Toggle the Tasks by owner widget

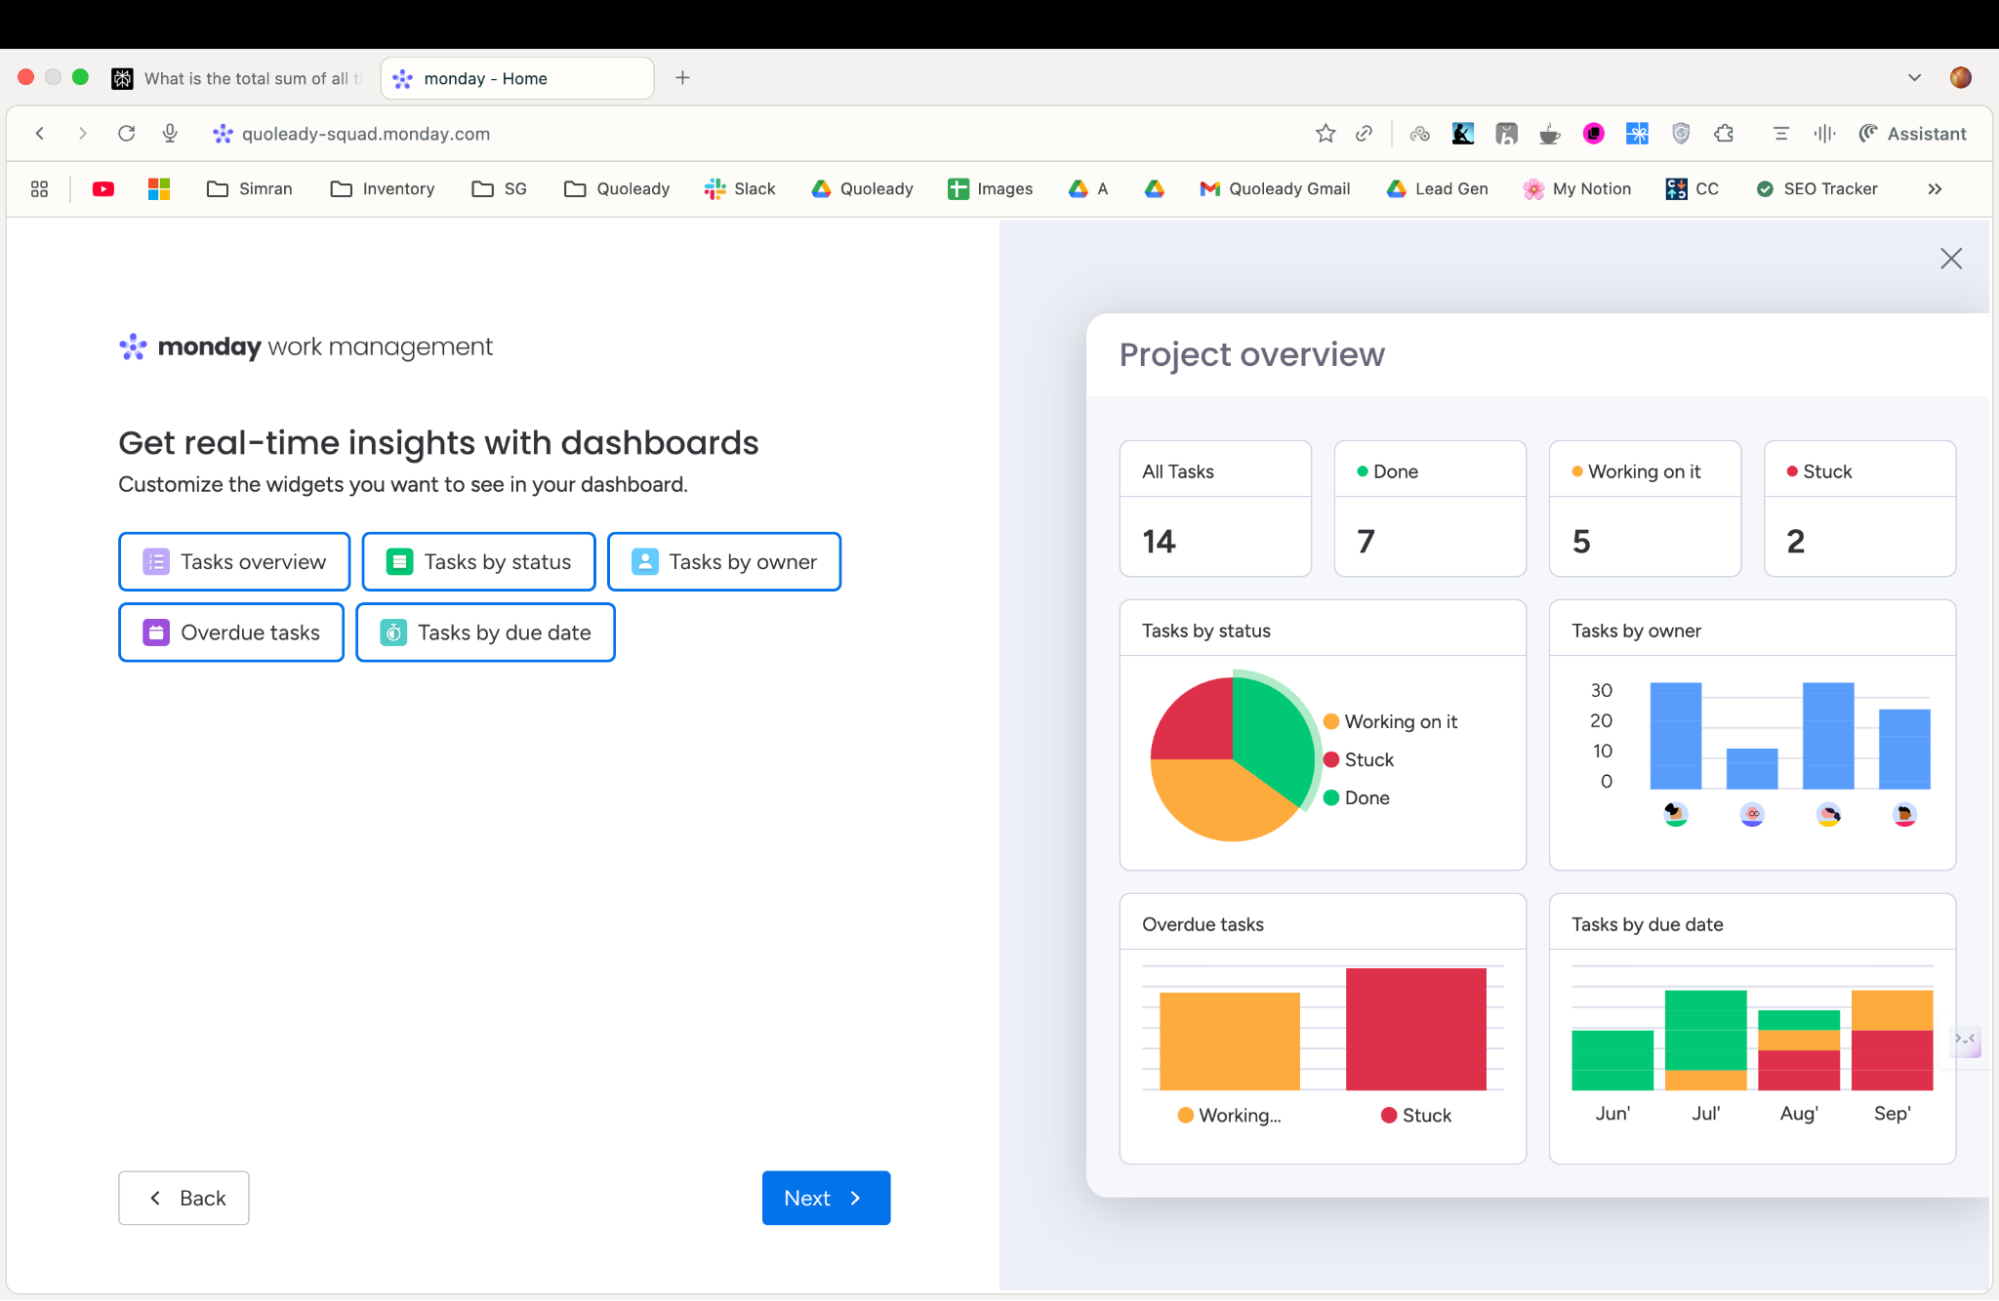(724, 561)
